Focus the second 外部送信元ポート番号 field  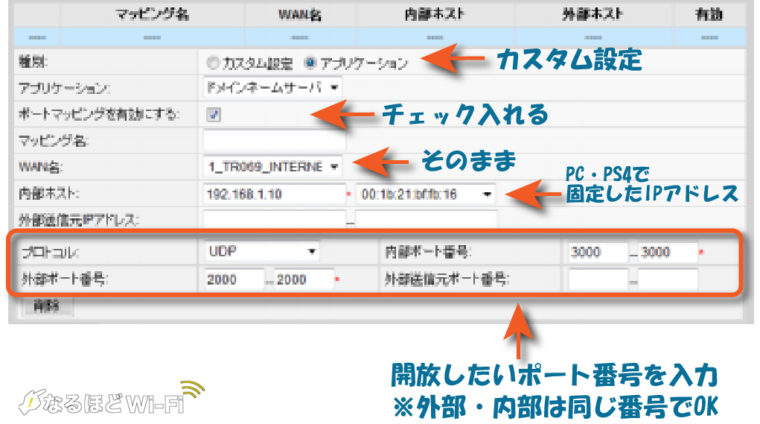point(667,280)
